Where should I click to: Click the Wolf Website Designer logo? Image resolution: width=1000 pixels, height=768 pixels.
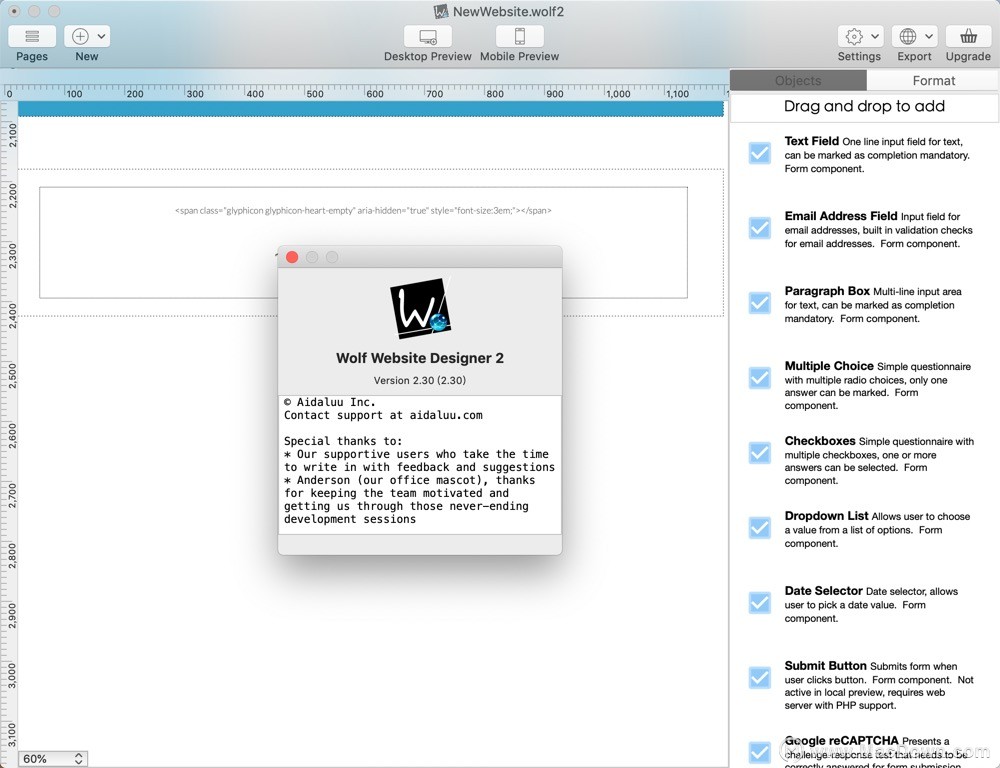[421, 307]
